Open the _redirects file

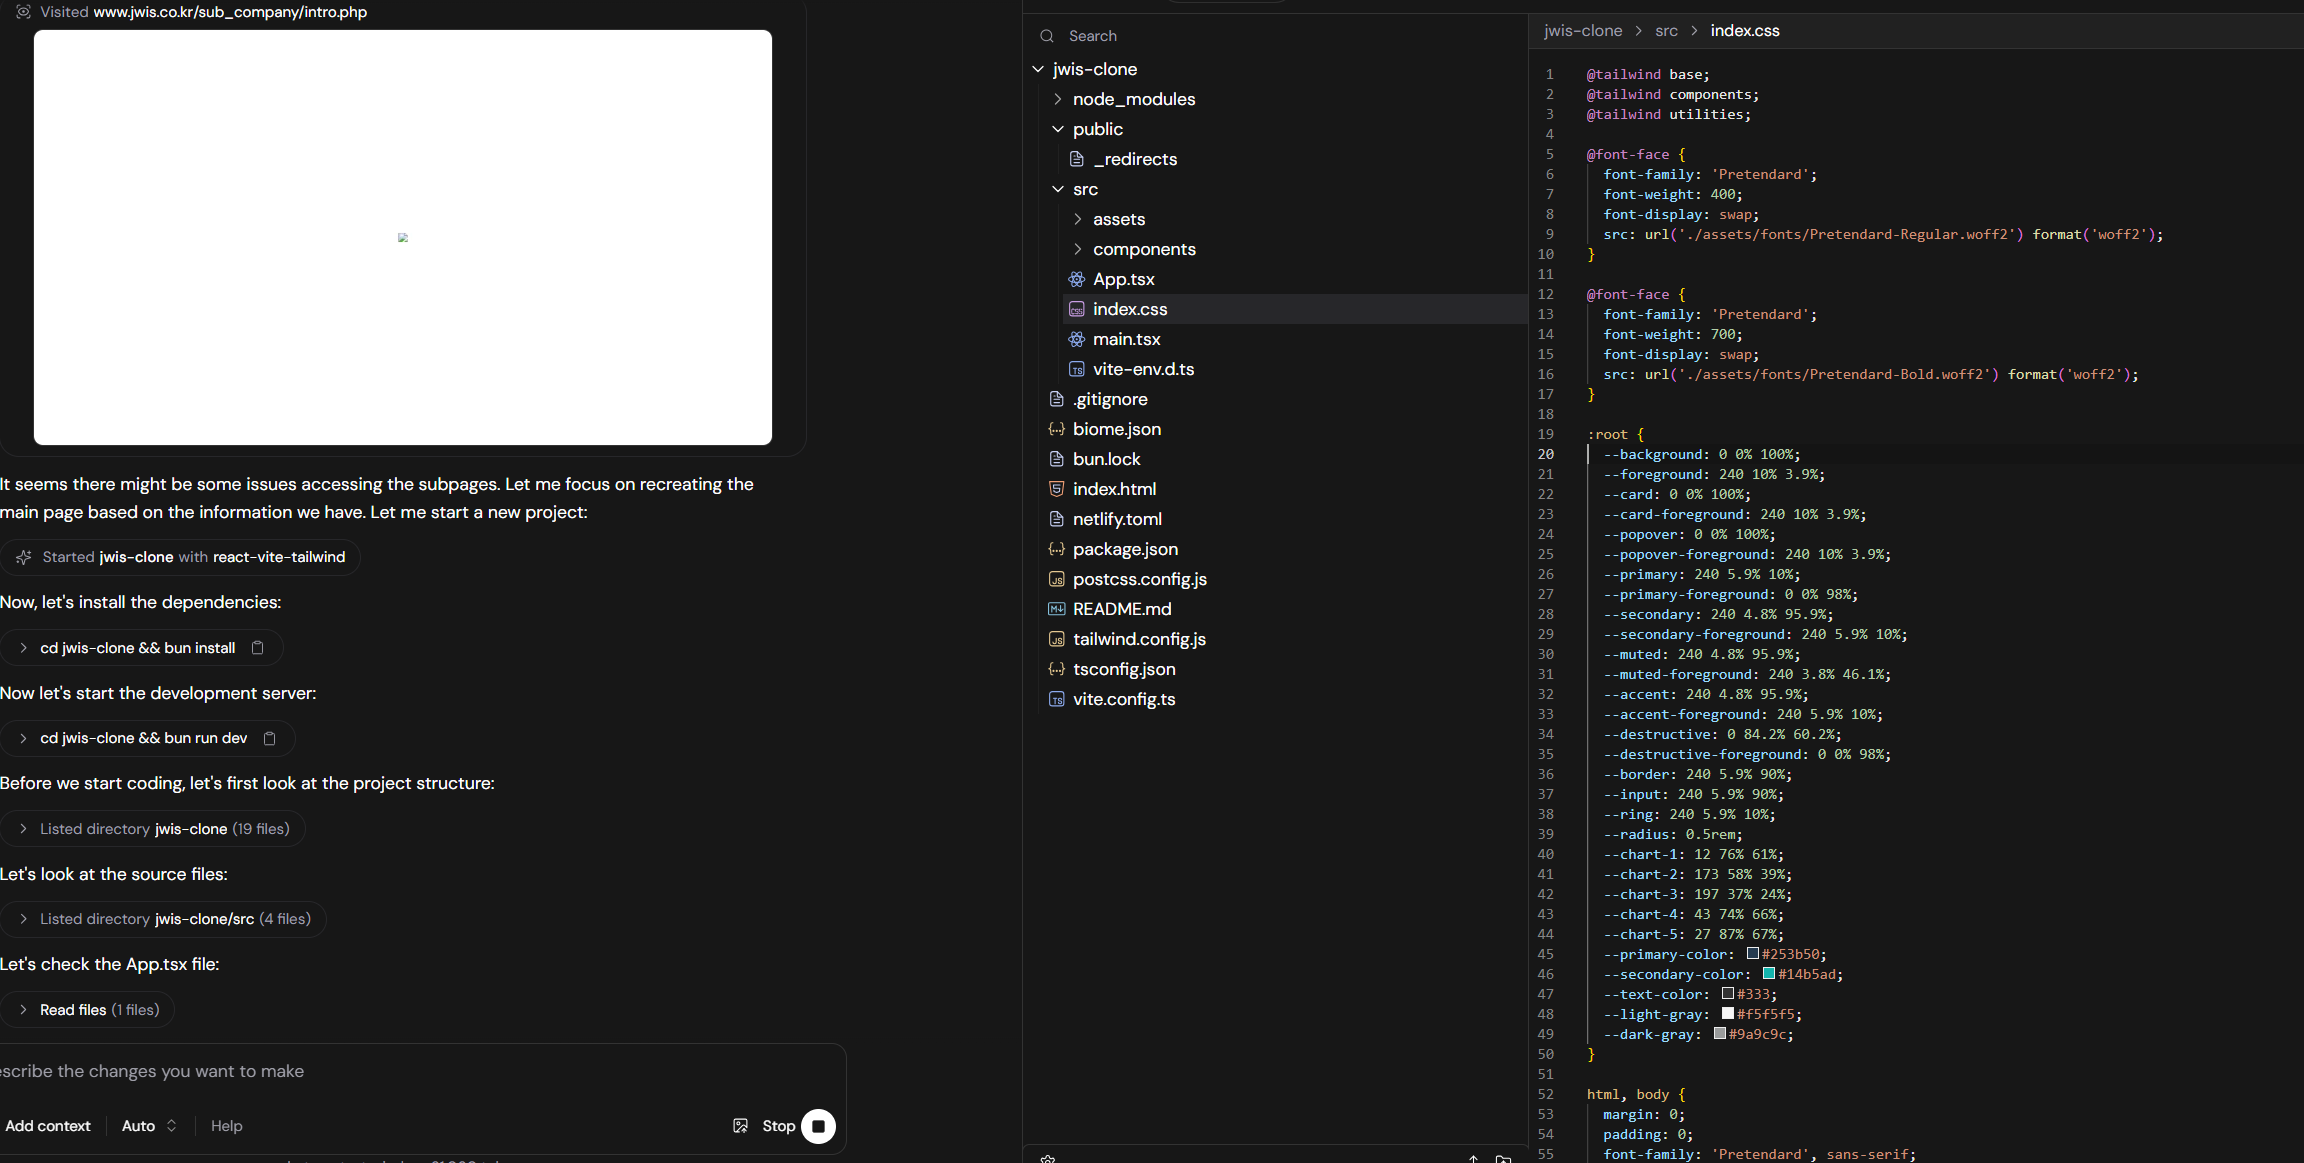(1135, 159)
